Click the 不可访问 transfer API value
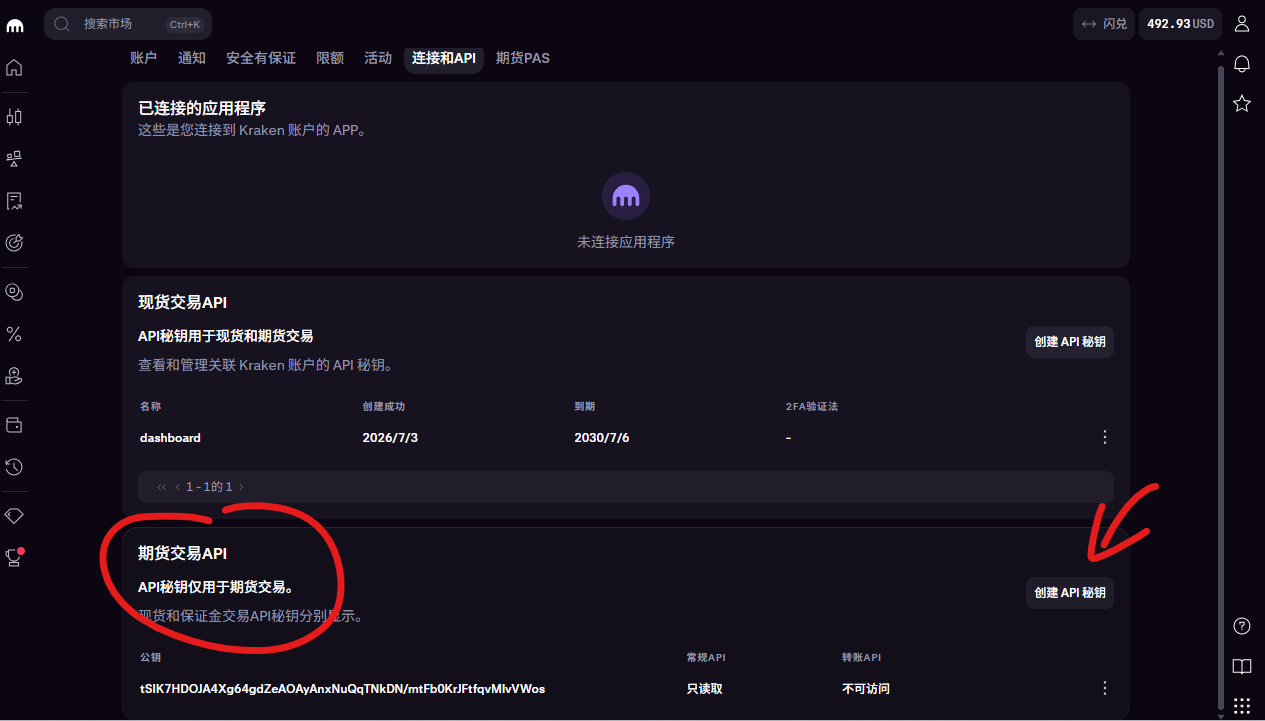 coord(866,689)
